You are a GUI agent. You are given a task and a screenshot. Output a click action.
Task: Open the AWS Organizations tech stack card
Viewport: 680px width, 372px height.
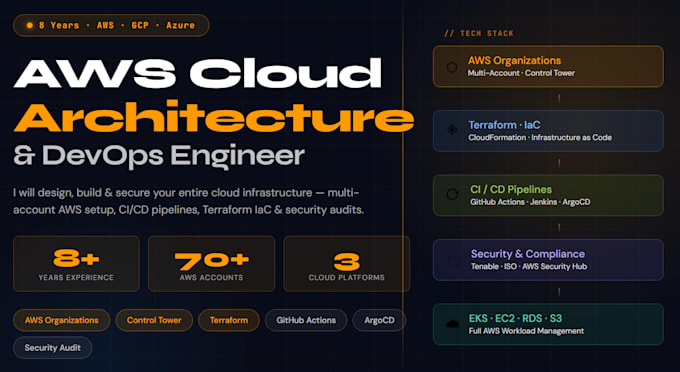(x=548, y=66)
